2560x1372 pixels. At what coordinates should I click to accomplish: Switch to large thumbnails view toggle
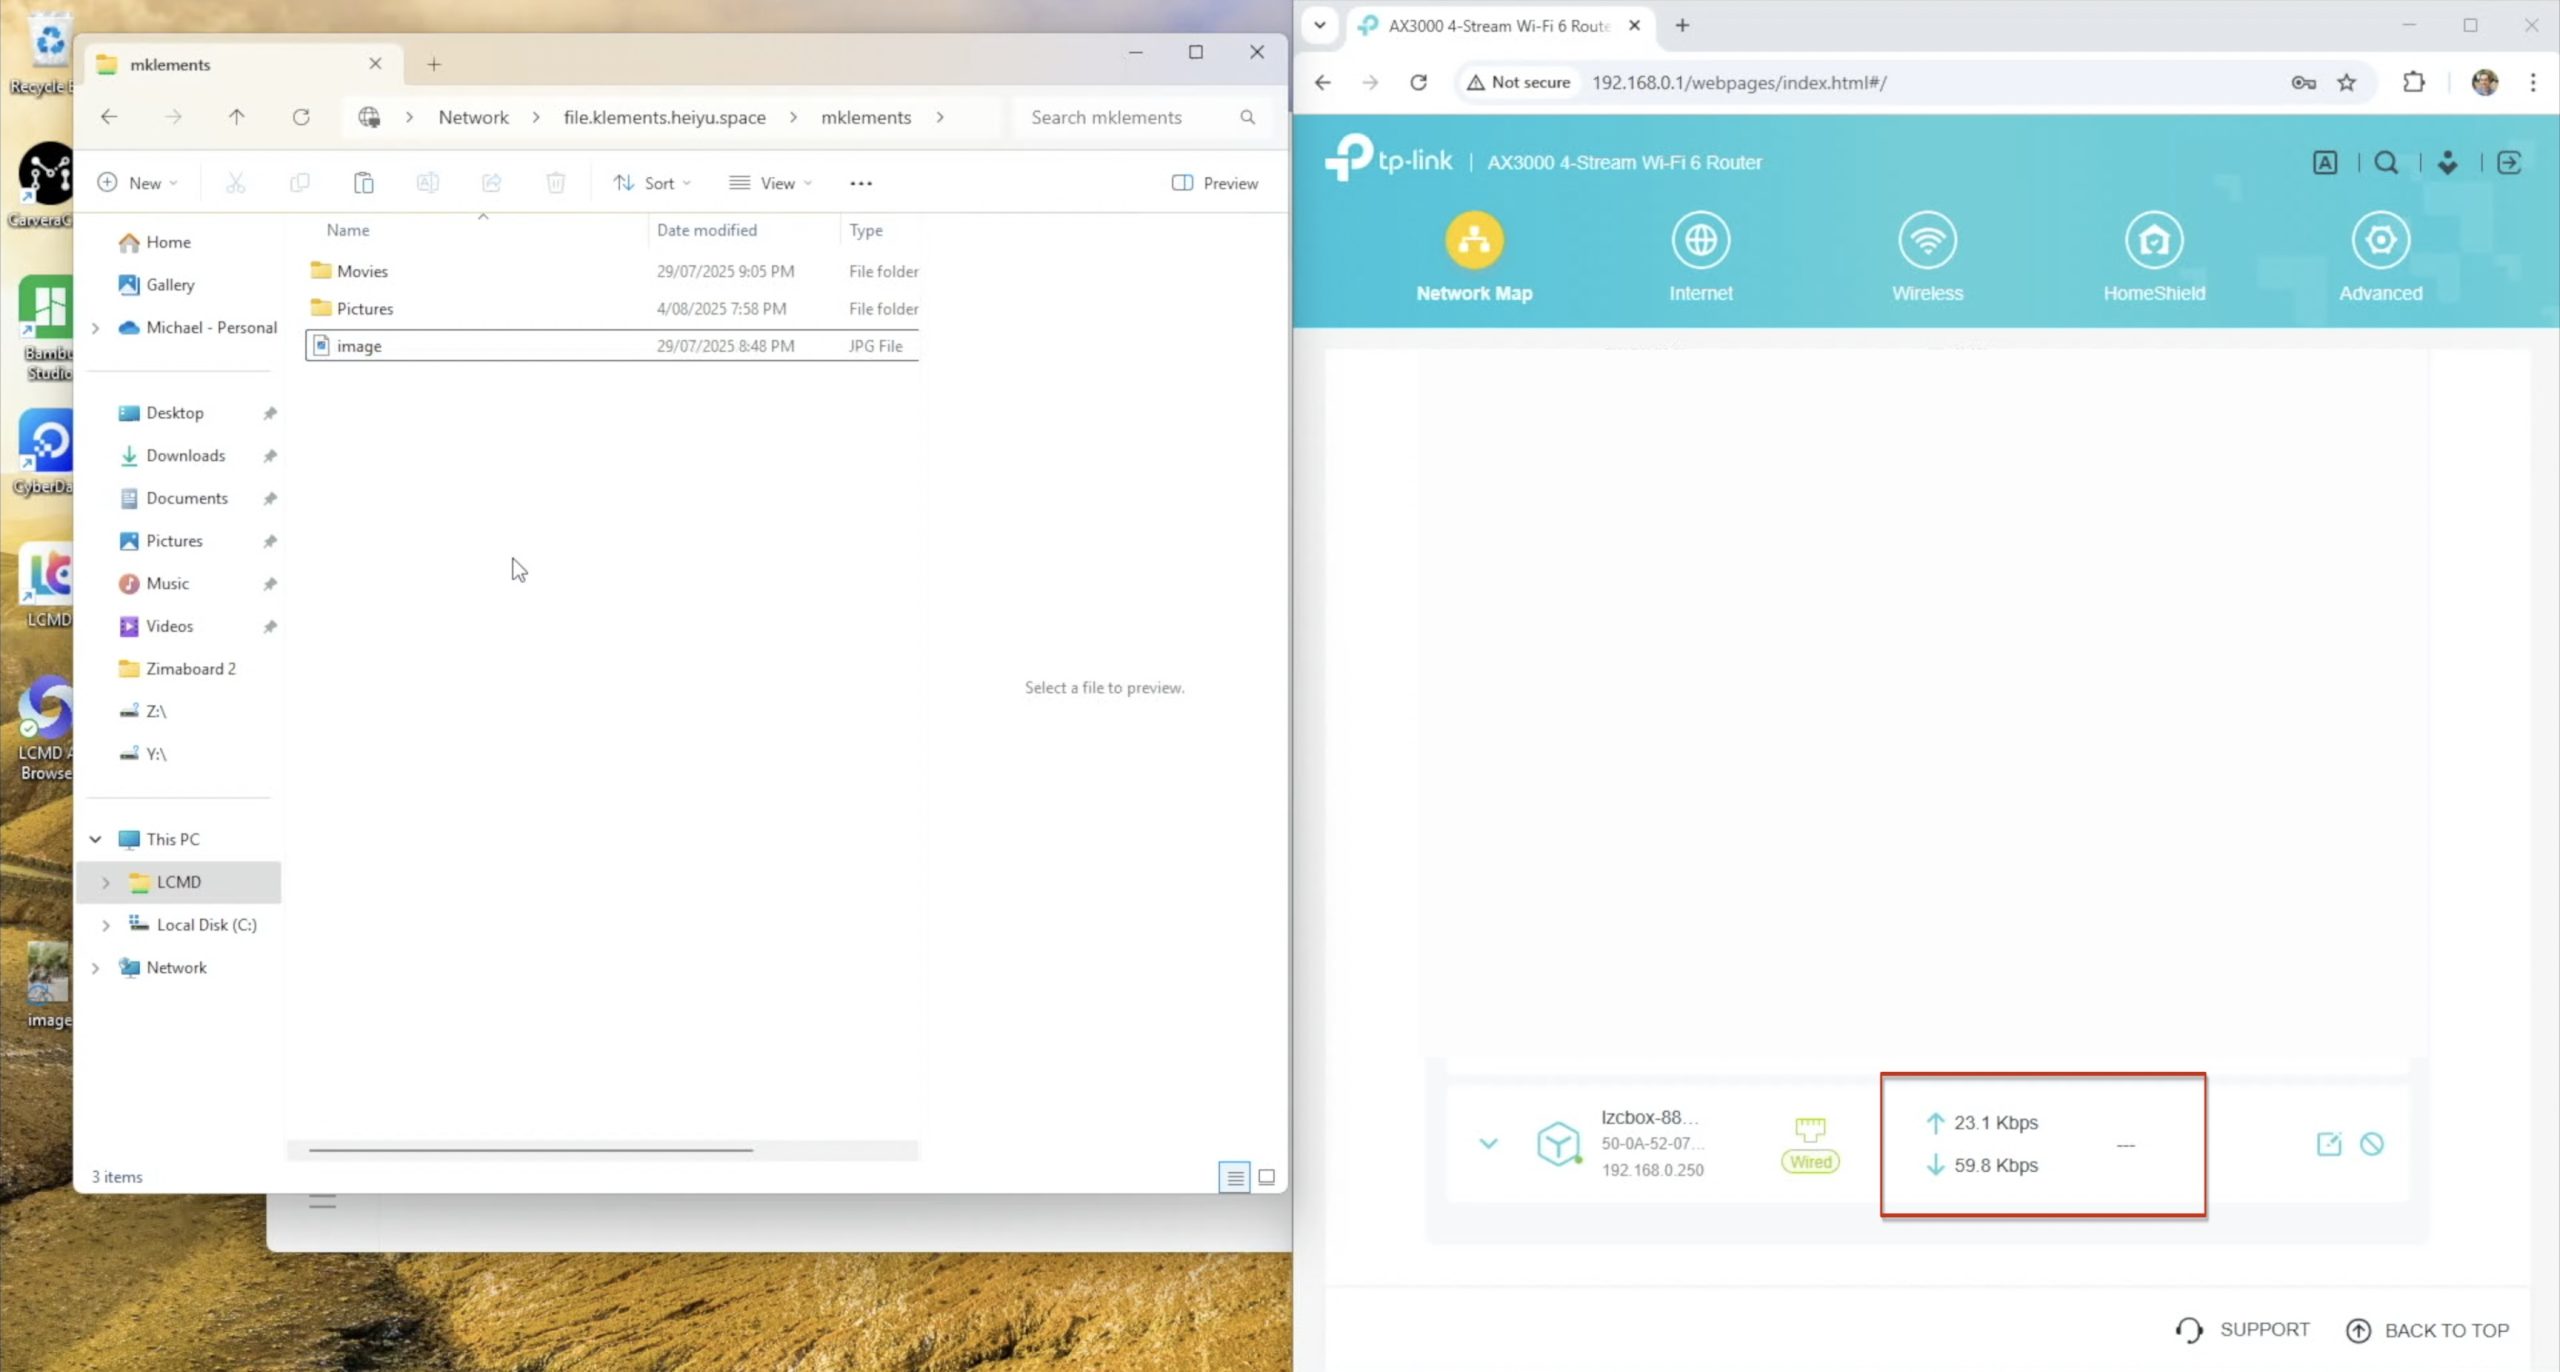click(x=1266, y=1177)
